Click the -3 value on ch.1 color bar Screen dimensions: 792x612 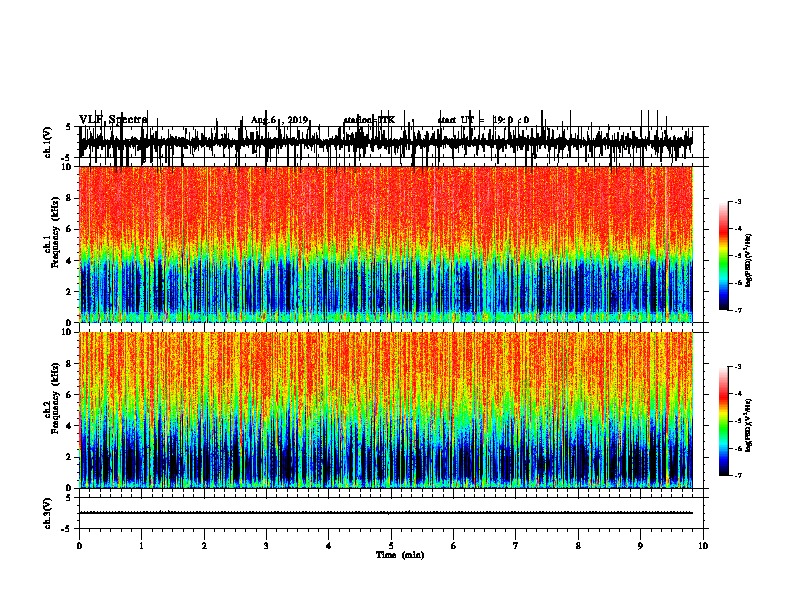click(737, 201)
